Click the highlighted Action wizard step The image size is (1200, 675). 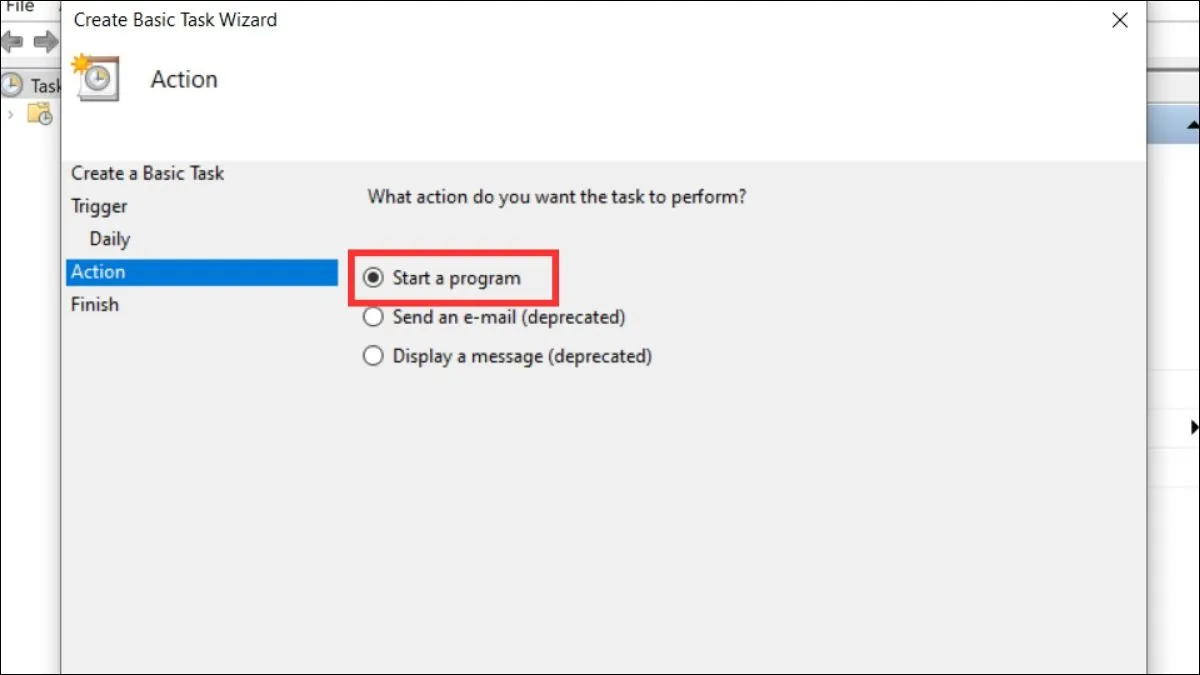click(x=98, y=271)
